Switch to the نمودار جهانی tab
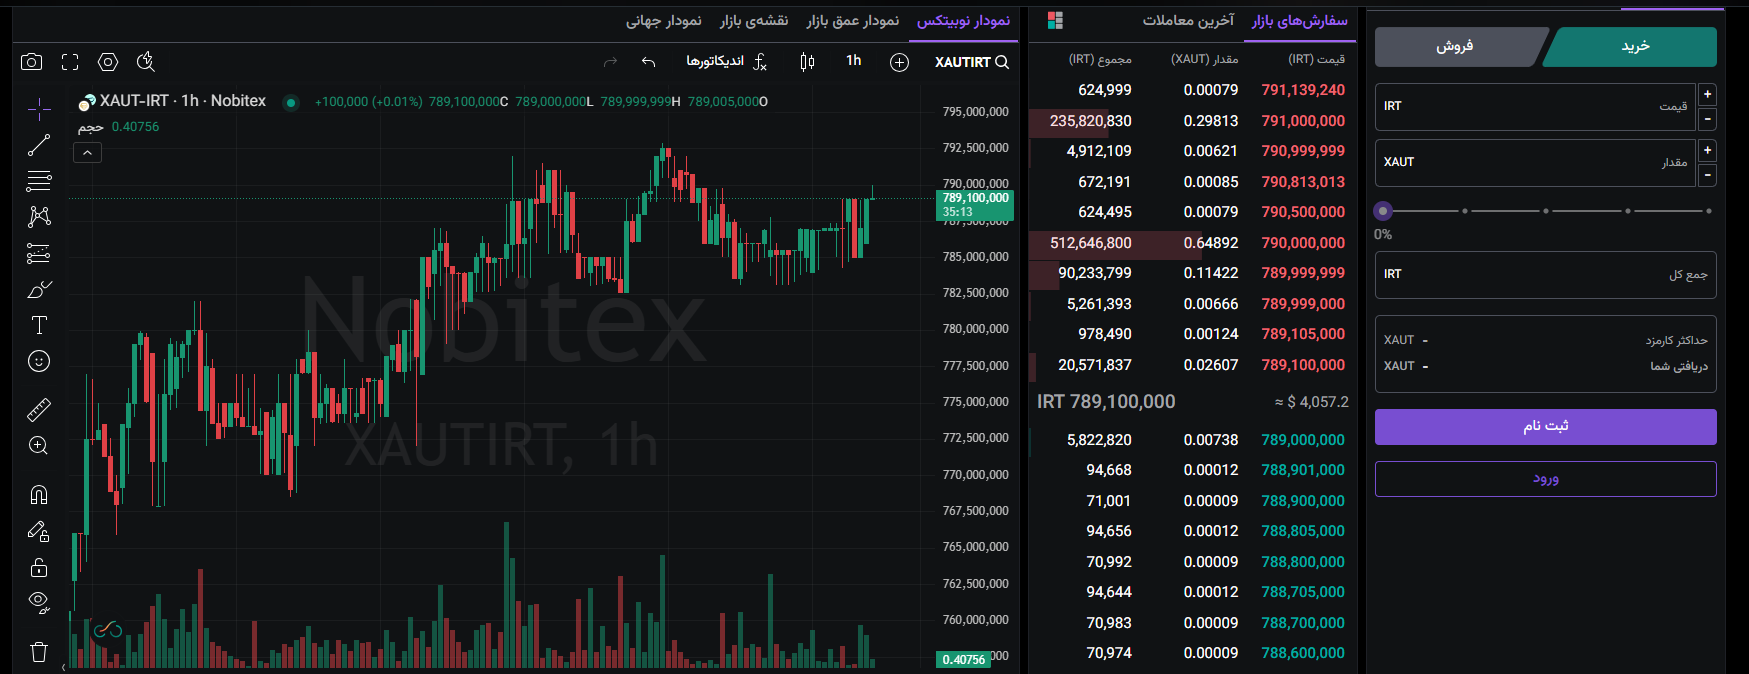Viewport: 1749px width, 674px height. pyautogui.click(x=664, y=21)
